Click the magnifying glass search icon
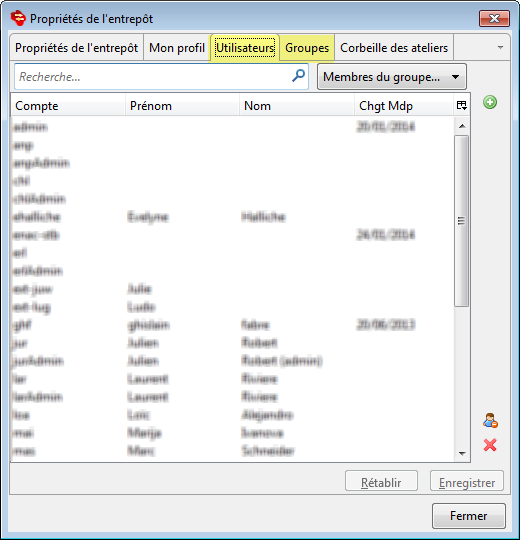520x540 pixels. [298, 76]
